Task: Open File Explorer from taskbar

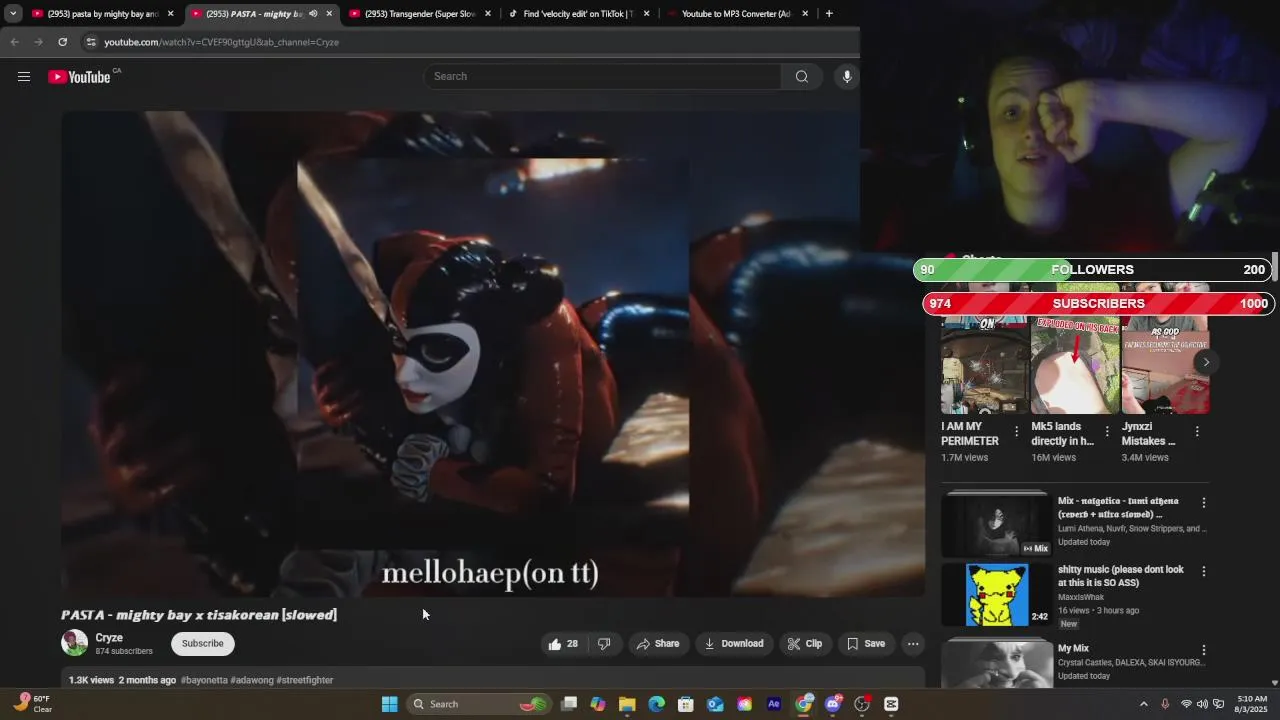Action: pos(627,704)
